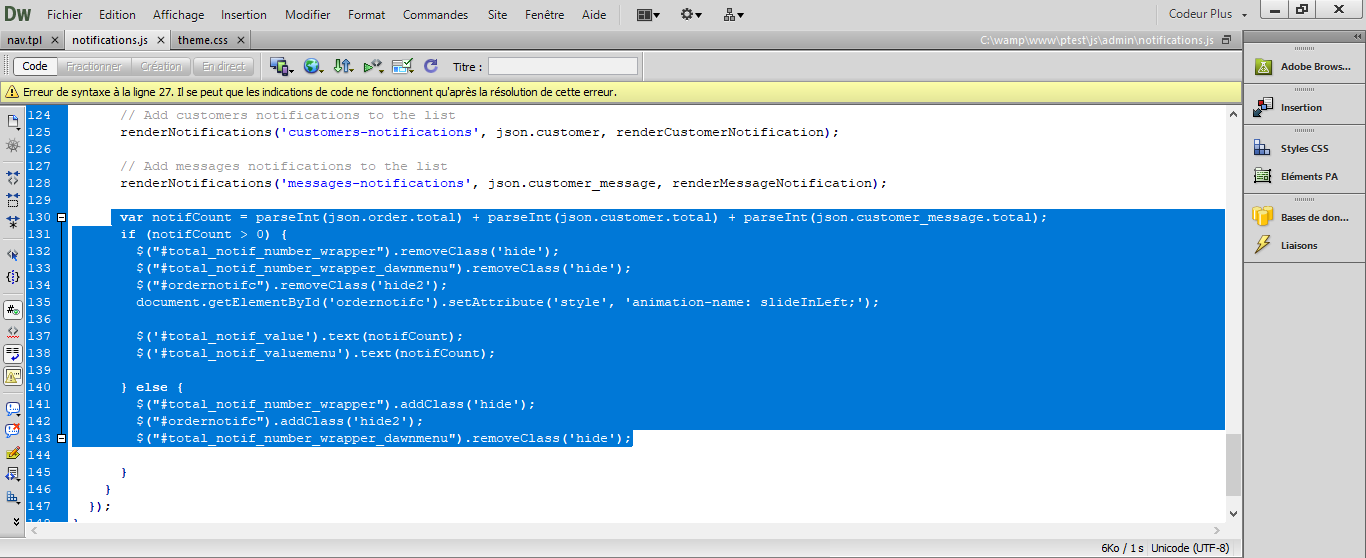Toggle word wrap in the coding toolbar

[13, 354]
